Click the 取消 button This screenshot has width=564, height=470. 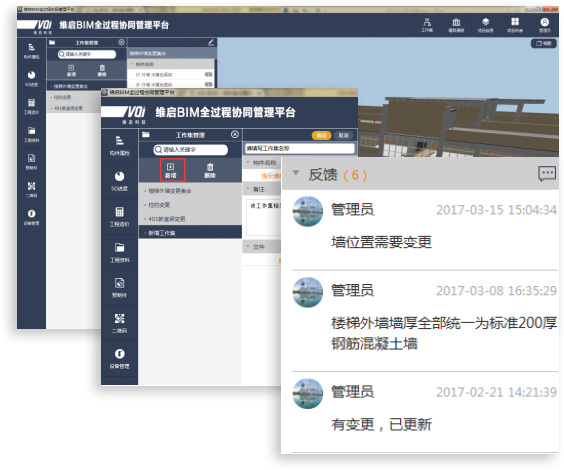pos(343,136)
